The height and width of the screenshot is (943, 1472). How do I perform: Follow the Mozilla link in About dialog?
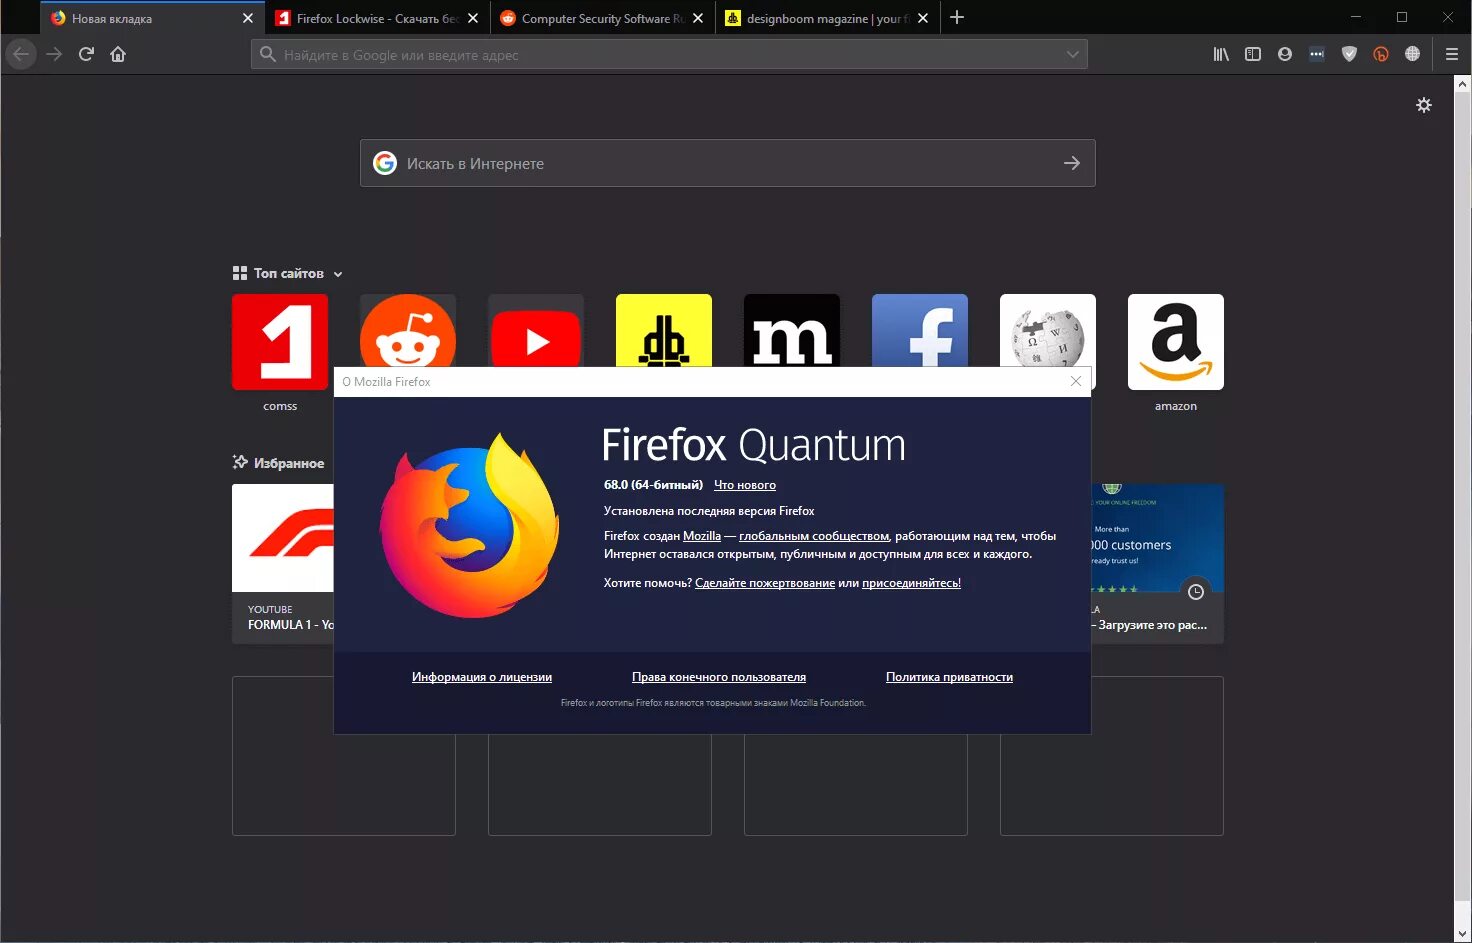tap(702, 536)
